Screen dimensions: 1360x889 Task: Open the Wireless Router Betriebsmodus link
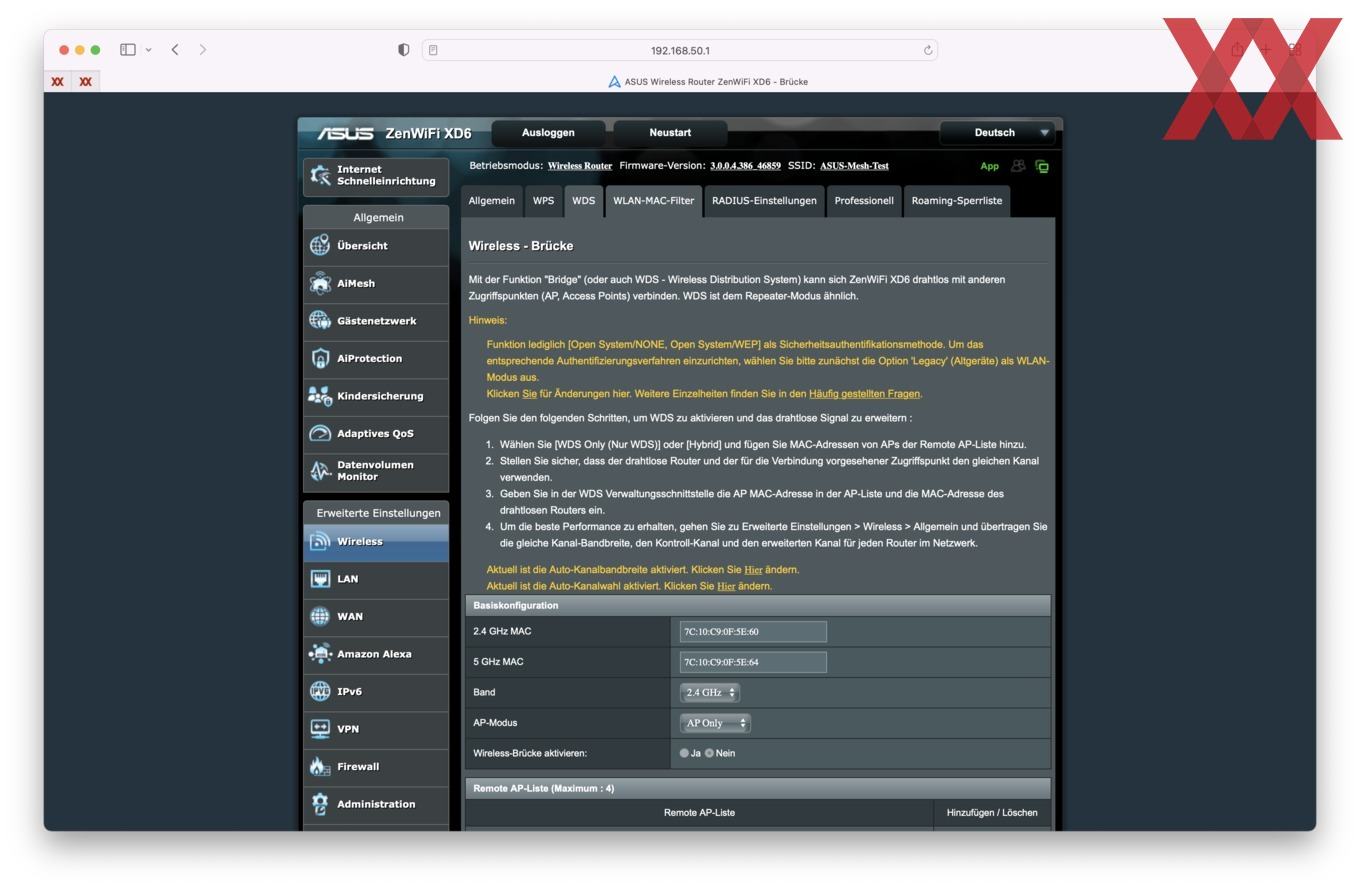(x=580, y=166)
